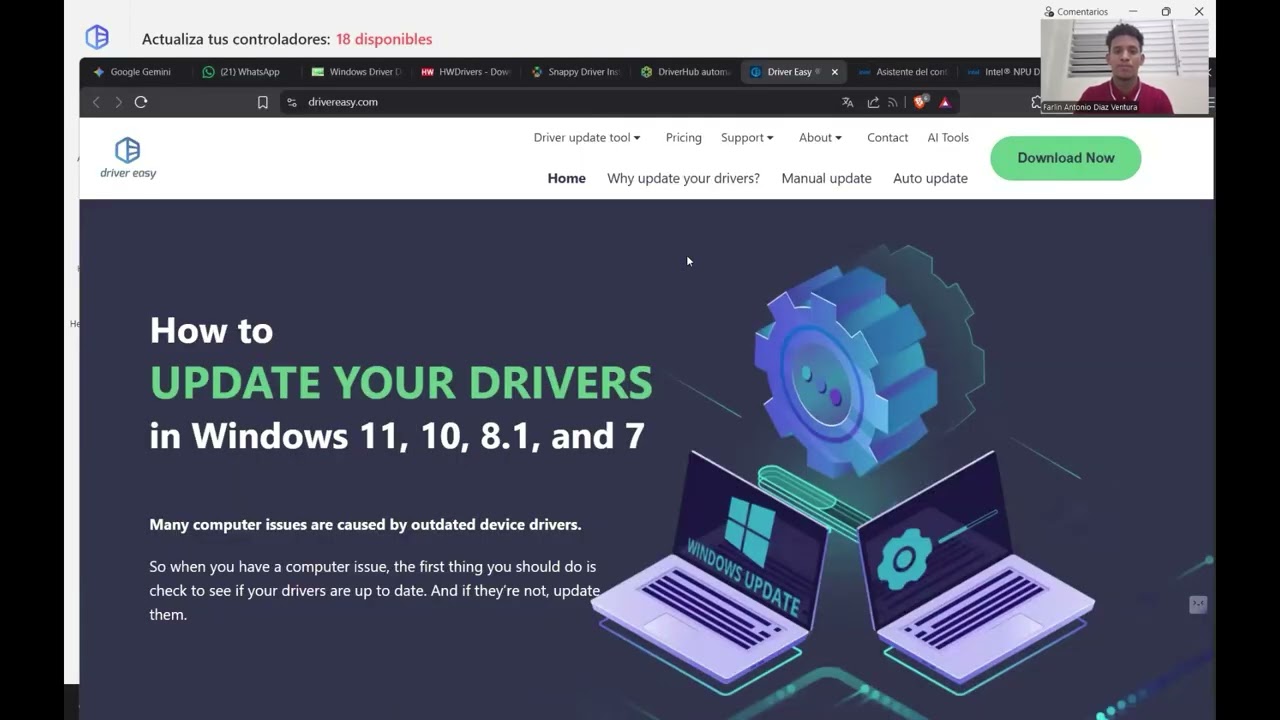Open the Pricing page

(x=684, y=138)
